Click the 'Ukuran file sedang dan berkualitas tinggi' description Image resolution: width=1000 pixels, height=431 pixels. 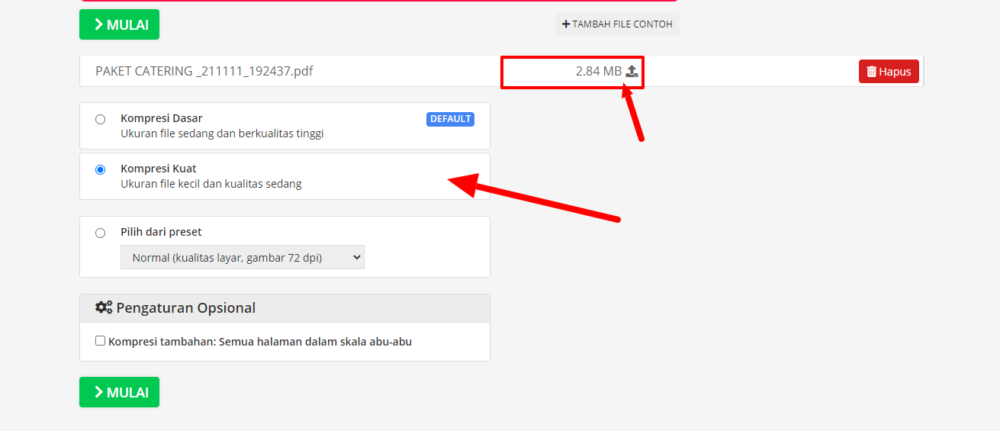point(222,133)
